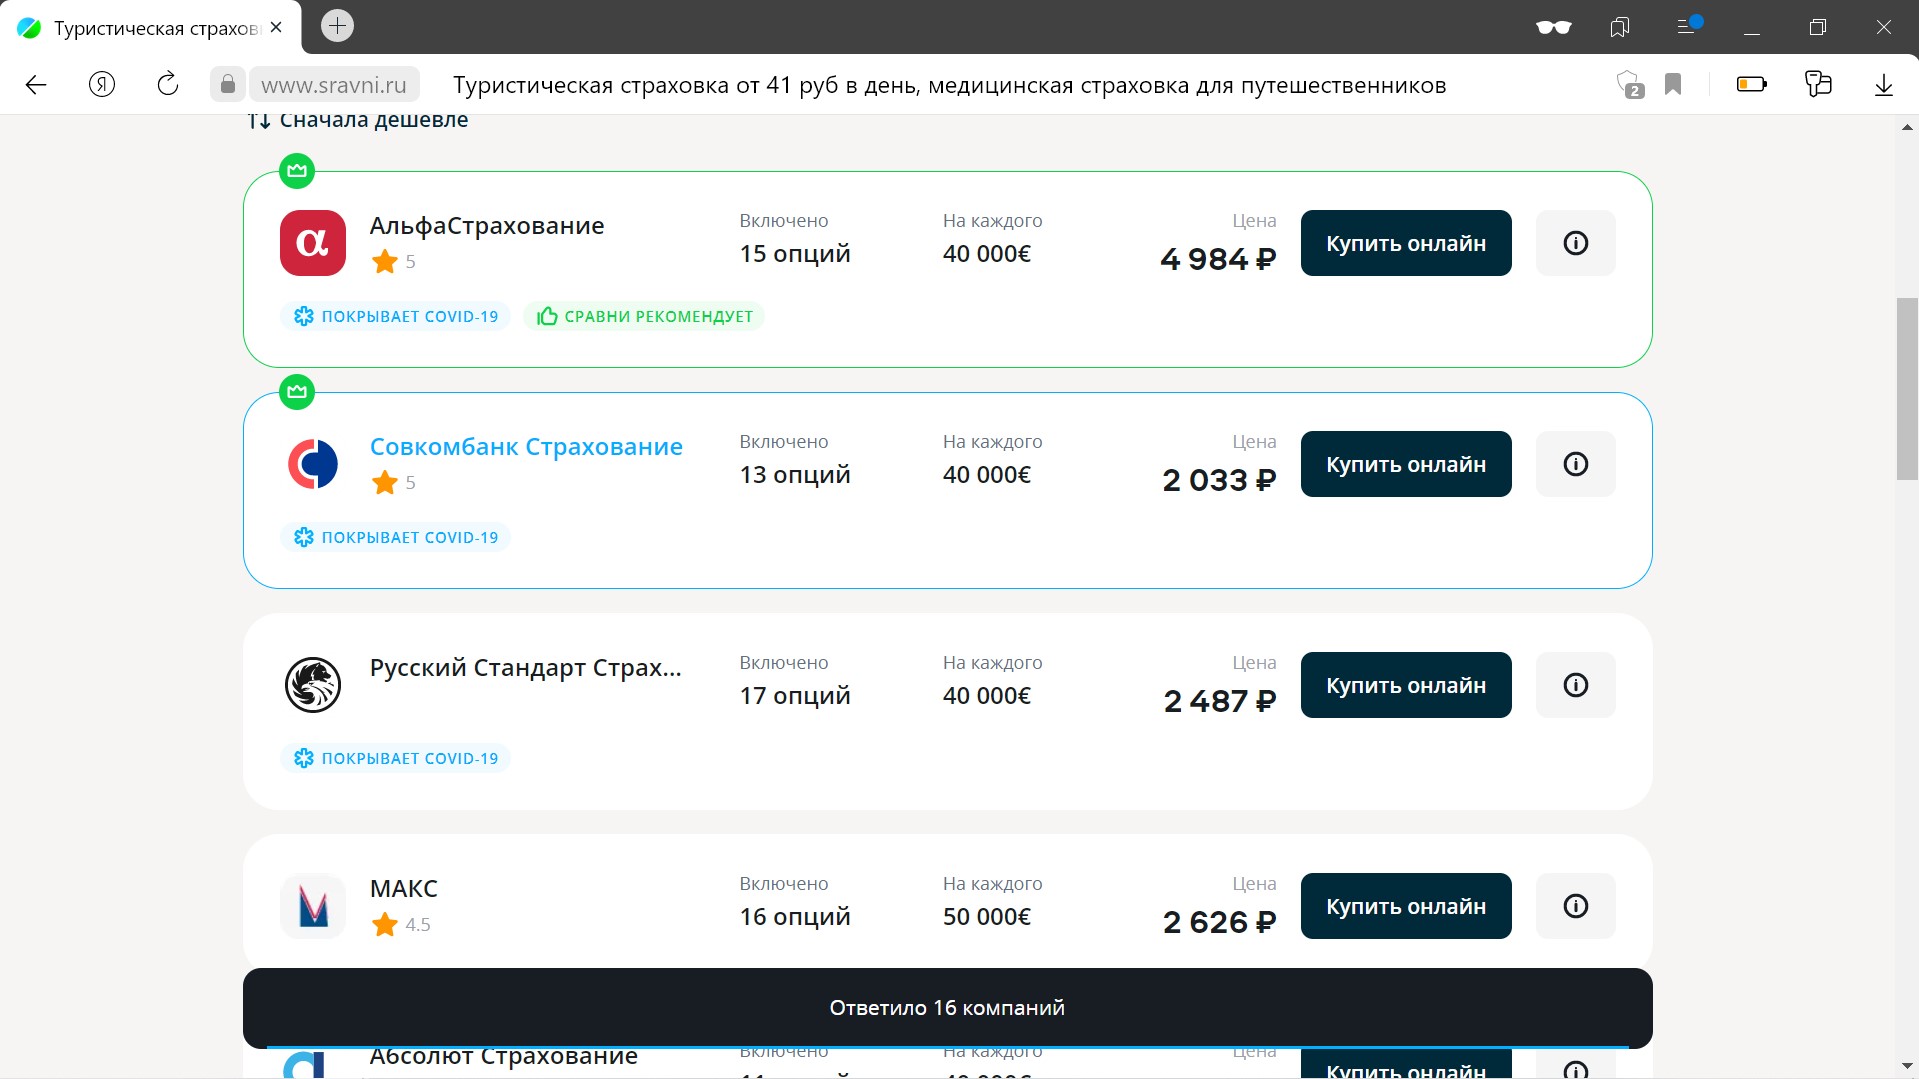1919x1079 pixels.
Task: Click the info icon for АльфаСтрахование
Action: pos(1575,243)
